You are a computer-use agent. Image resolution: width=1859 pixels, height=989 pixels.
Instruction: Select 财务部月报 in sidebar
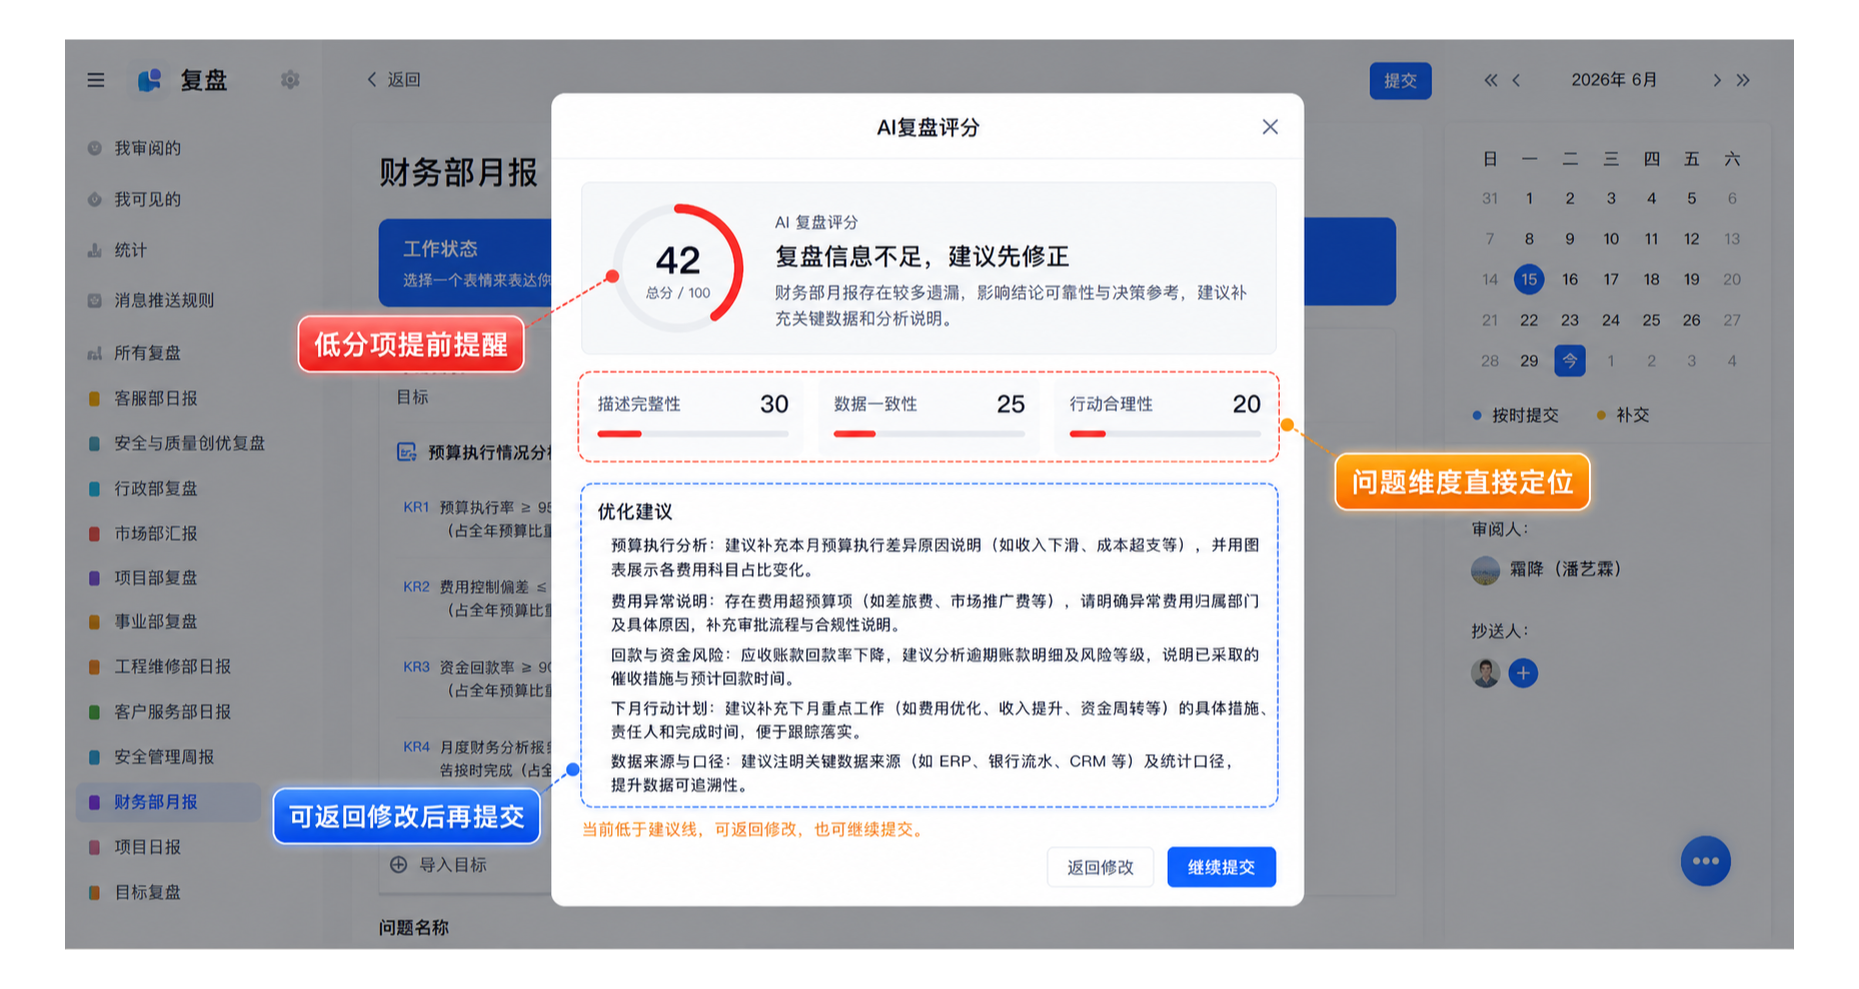[x=168, y=802]
